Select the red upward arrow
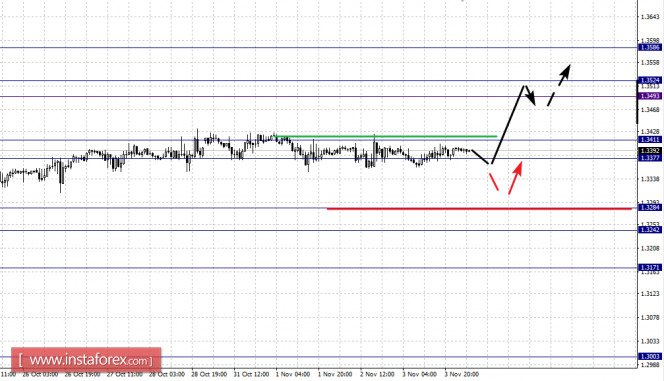 [x=515, y=177]
